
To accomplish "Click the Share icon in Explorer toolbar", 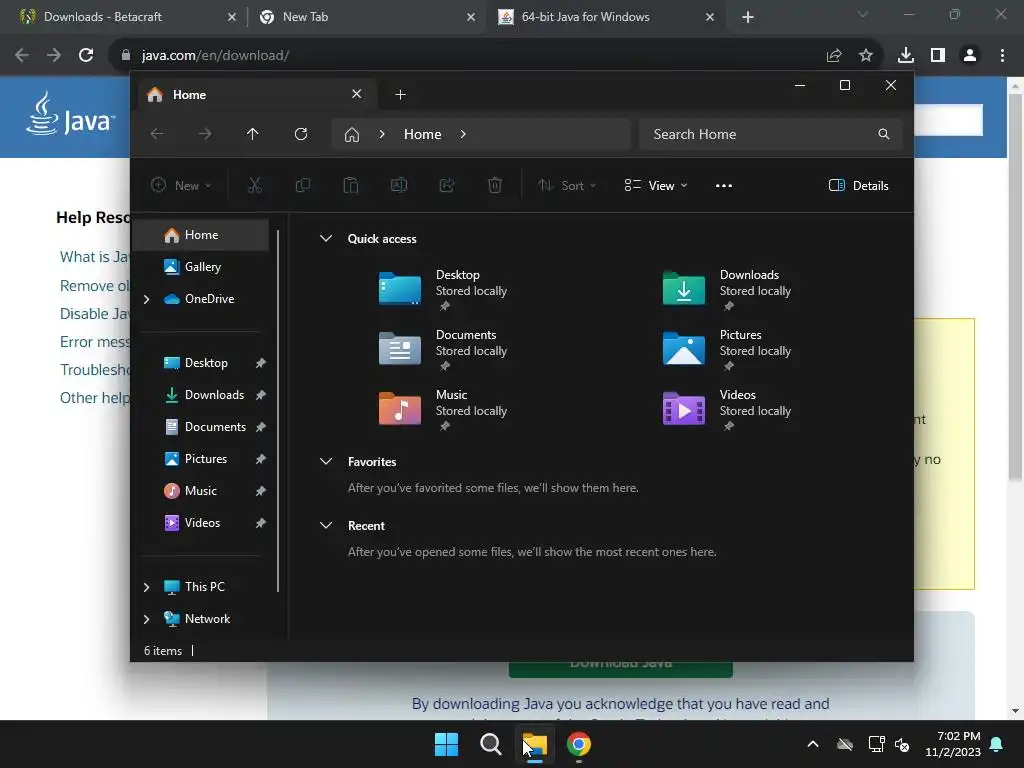I will 447,185.
